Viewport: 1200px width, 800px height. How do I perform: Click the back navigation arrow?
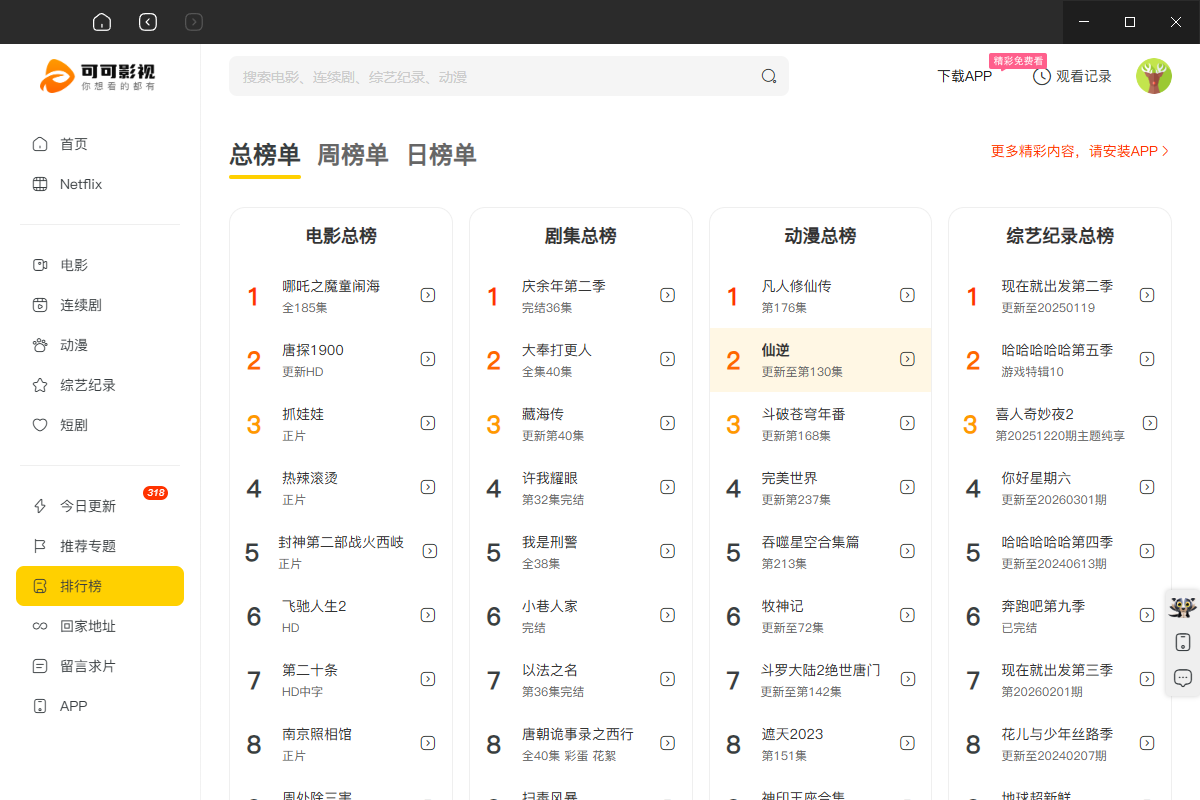tap(148, 22)
